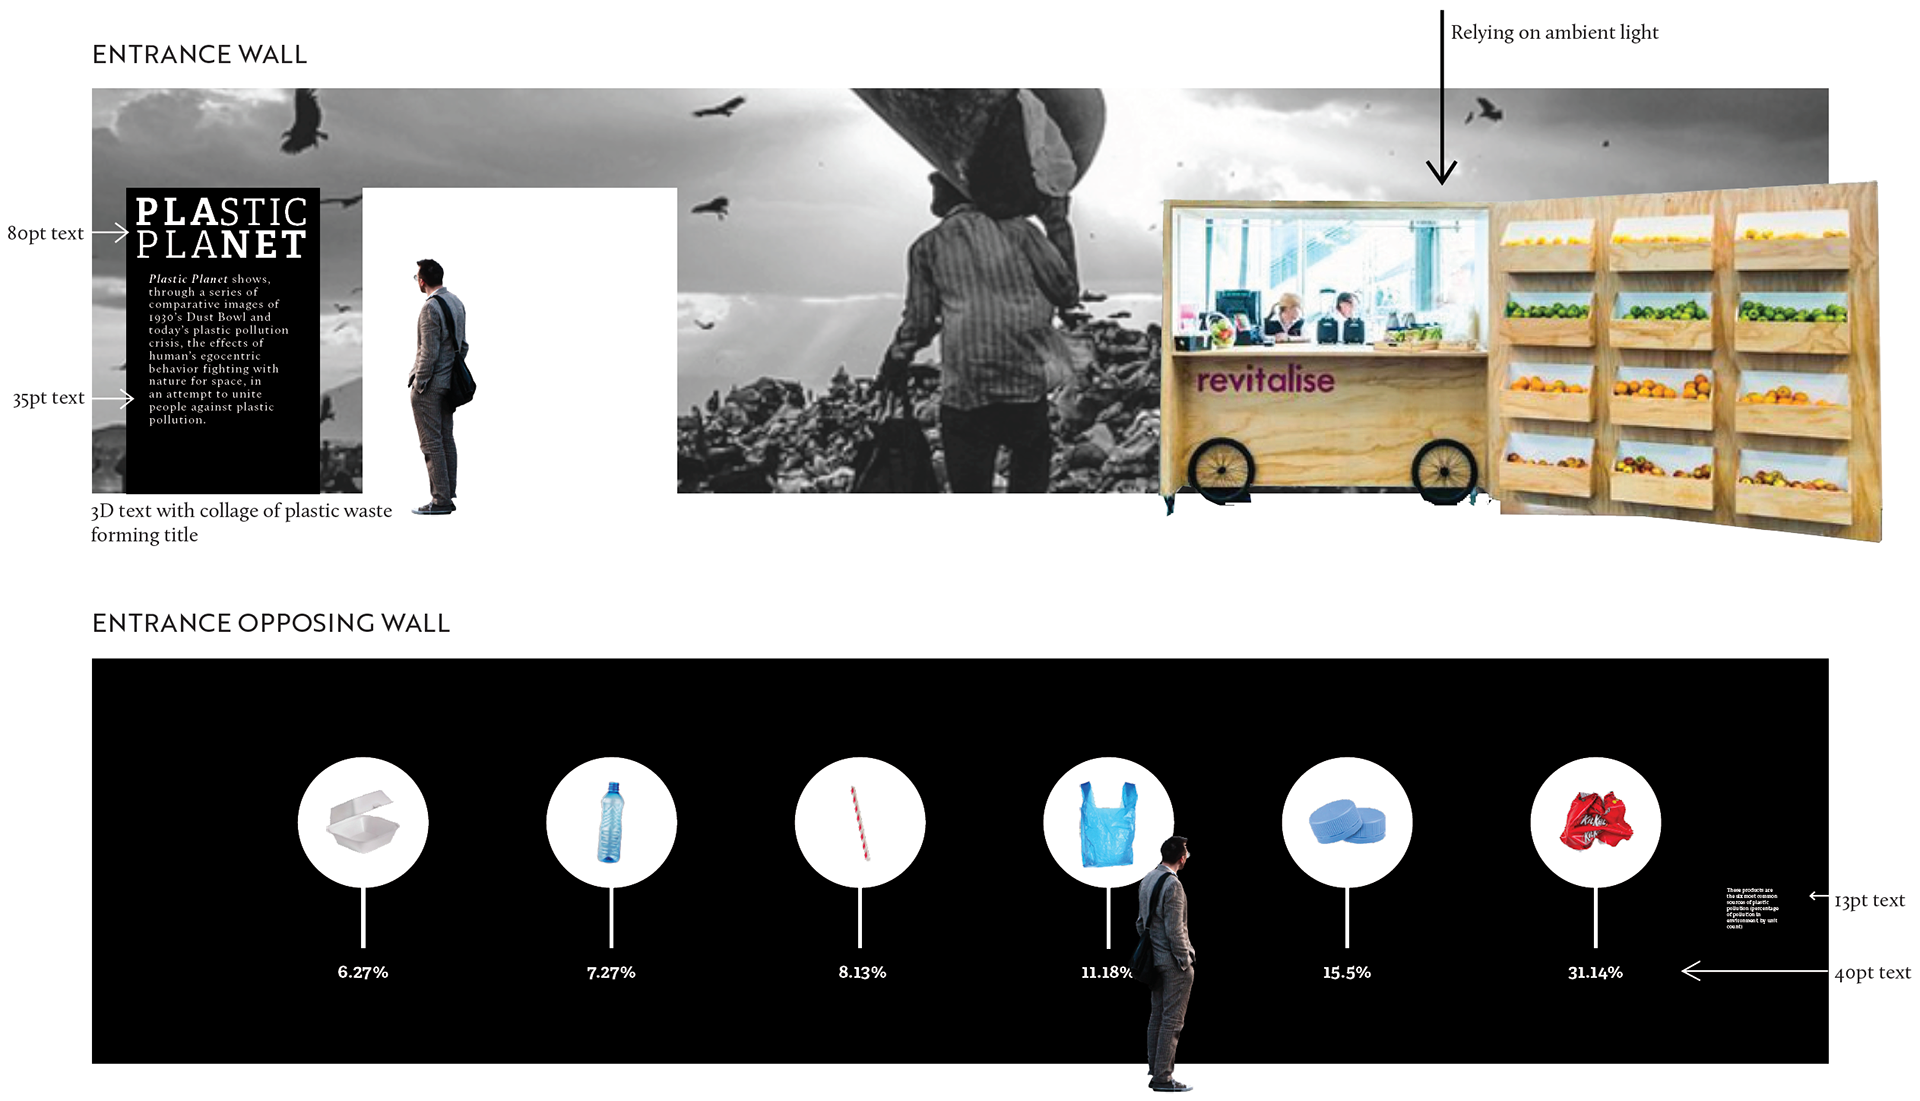
Task: Select the plastic water bottle icon
Action: [611, 822]
